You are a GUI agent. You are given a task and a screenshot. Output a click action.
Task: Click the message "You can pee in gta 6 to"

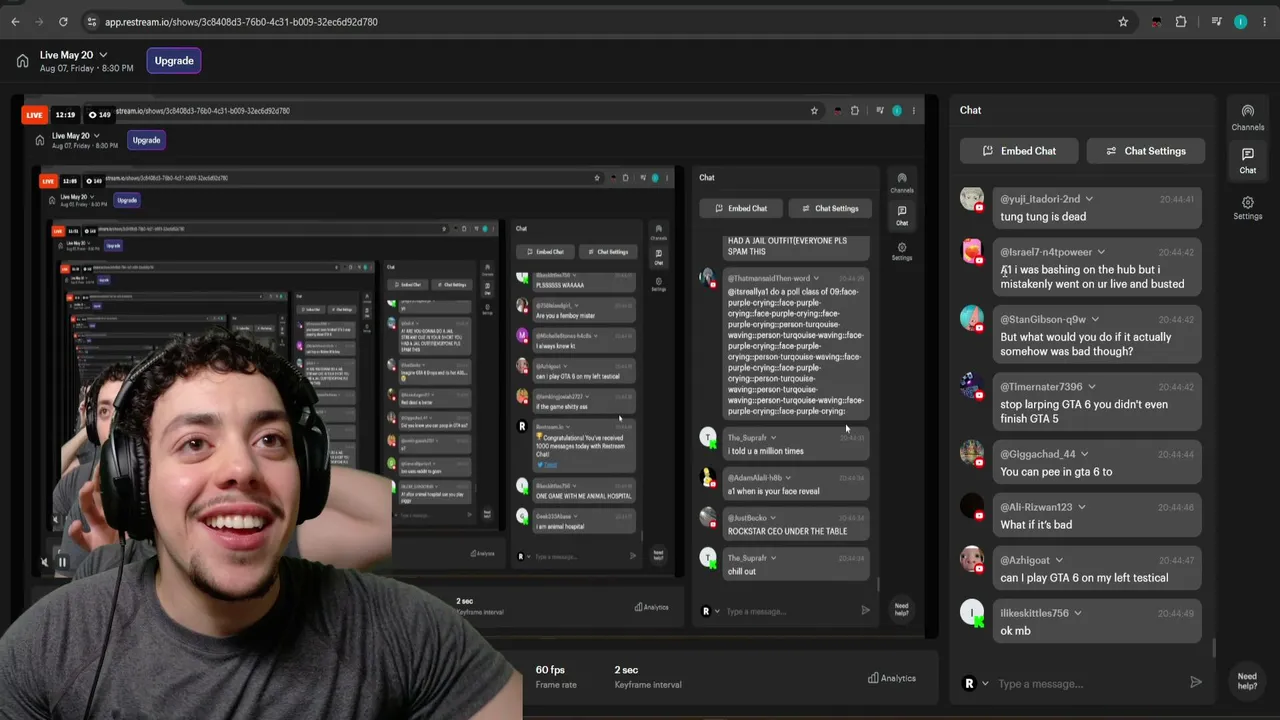(x=1056, y=472)
